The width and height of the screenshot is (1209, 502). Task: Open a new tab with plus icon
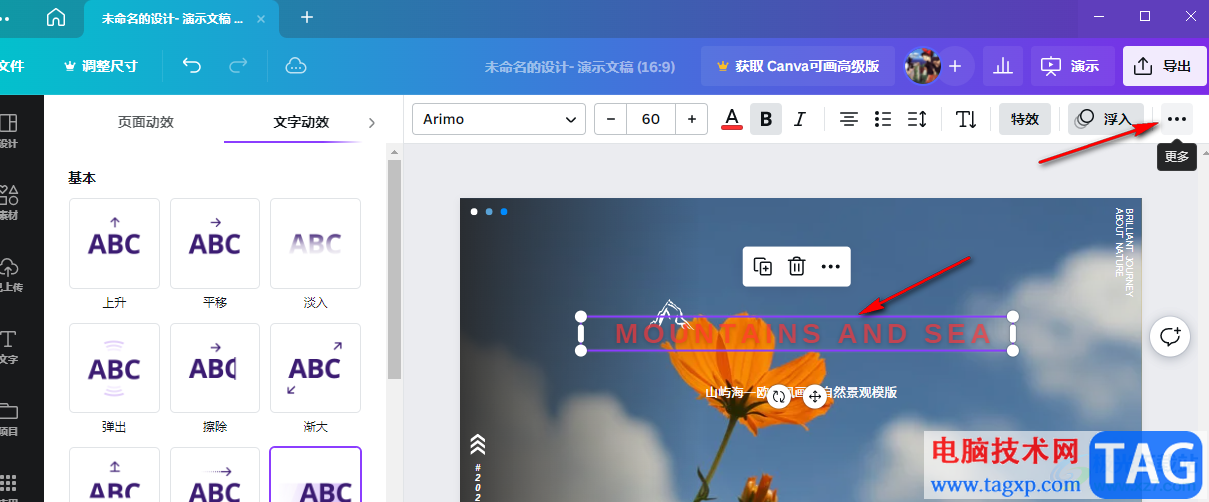pyautogui.click(x=307, y=17)
